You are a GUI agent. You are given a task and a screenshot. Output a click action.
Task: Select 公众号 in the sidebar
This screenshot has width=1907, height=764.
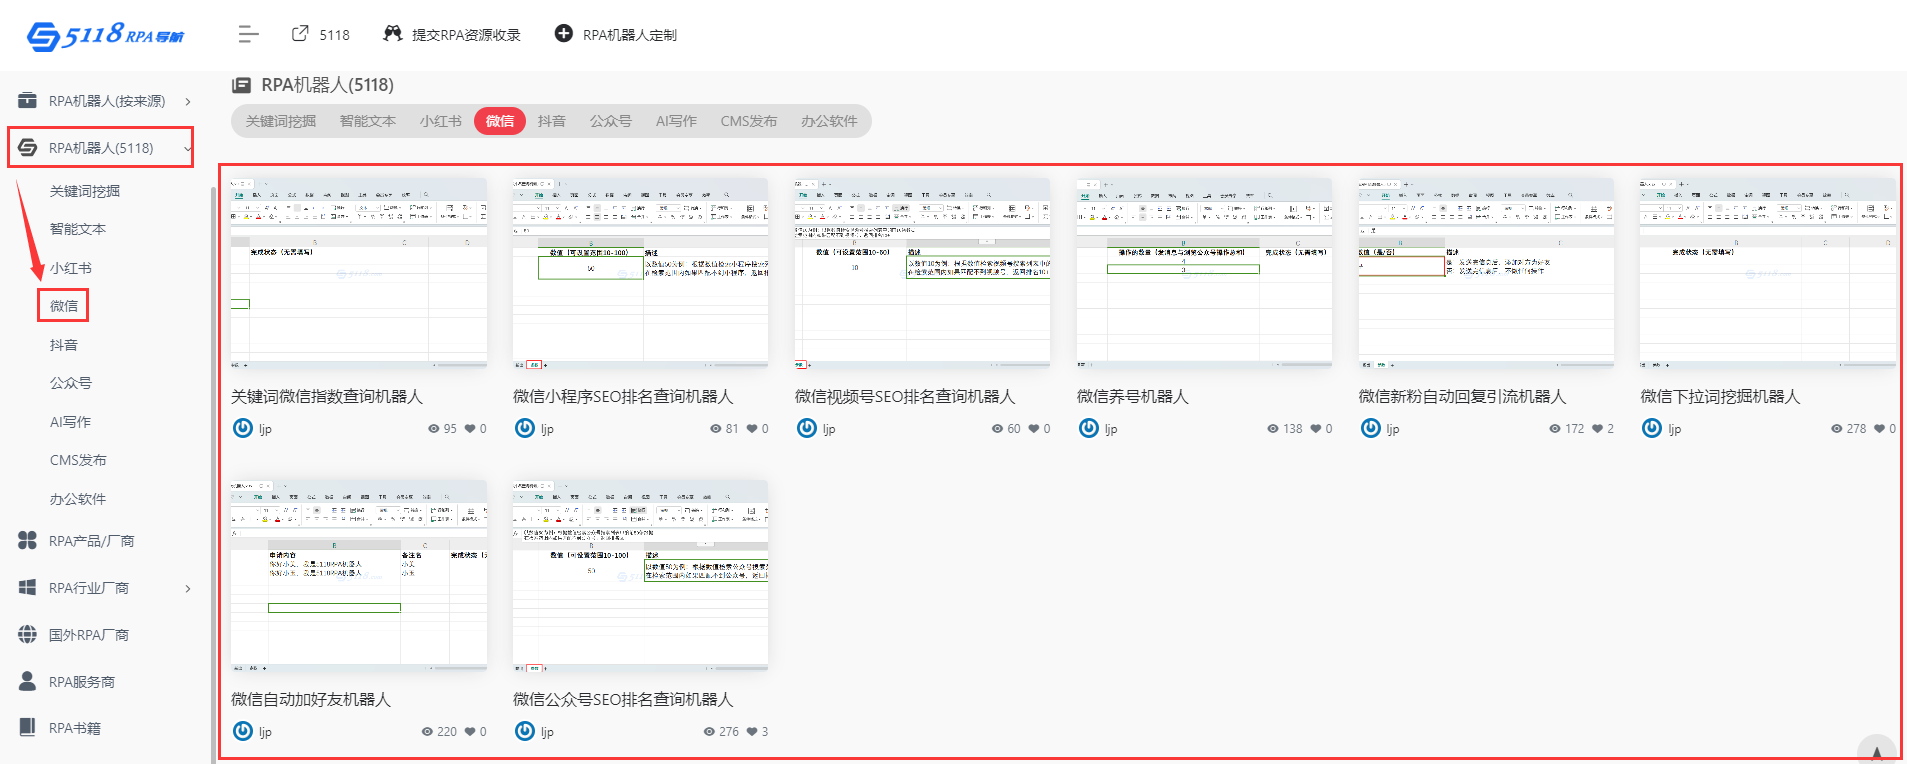coord(71,383)
